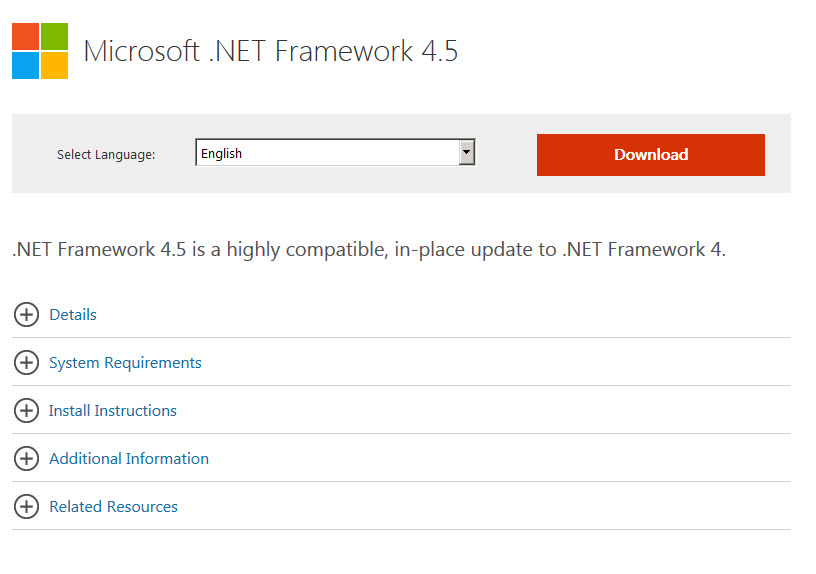The height and width of the screenshot is (574, 816).
Task: Click the green square of the Microsoft logo
Action: coord(55,36)
